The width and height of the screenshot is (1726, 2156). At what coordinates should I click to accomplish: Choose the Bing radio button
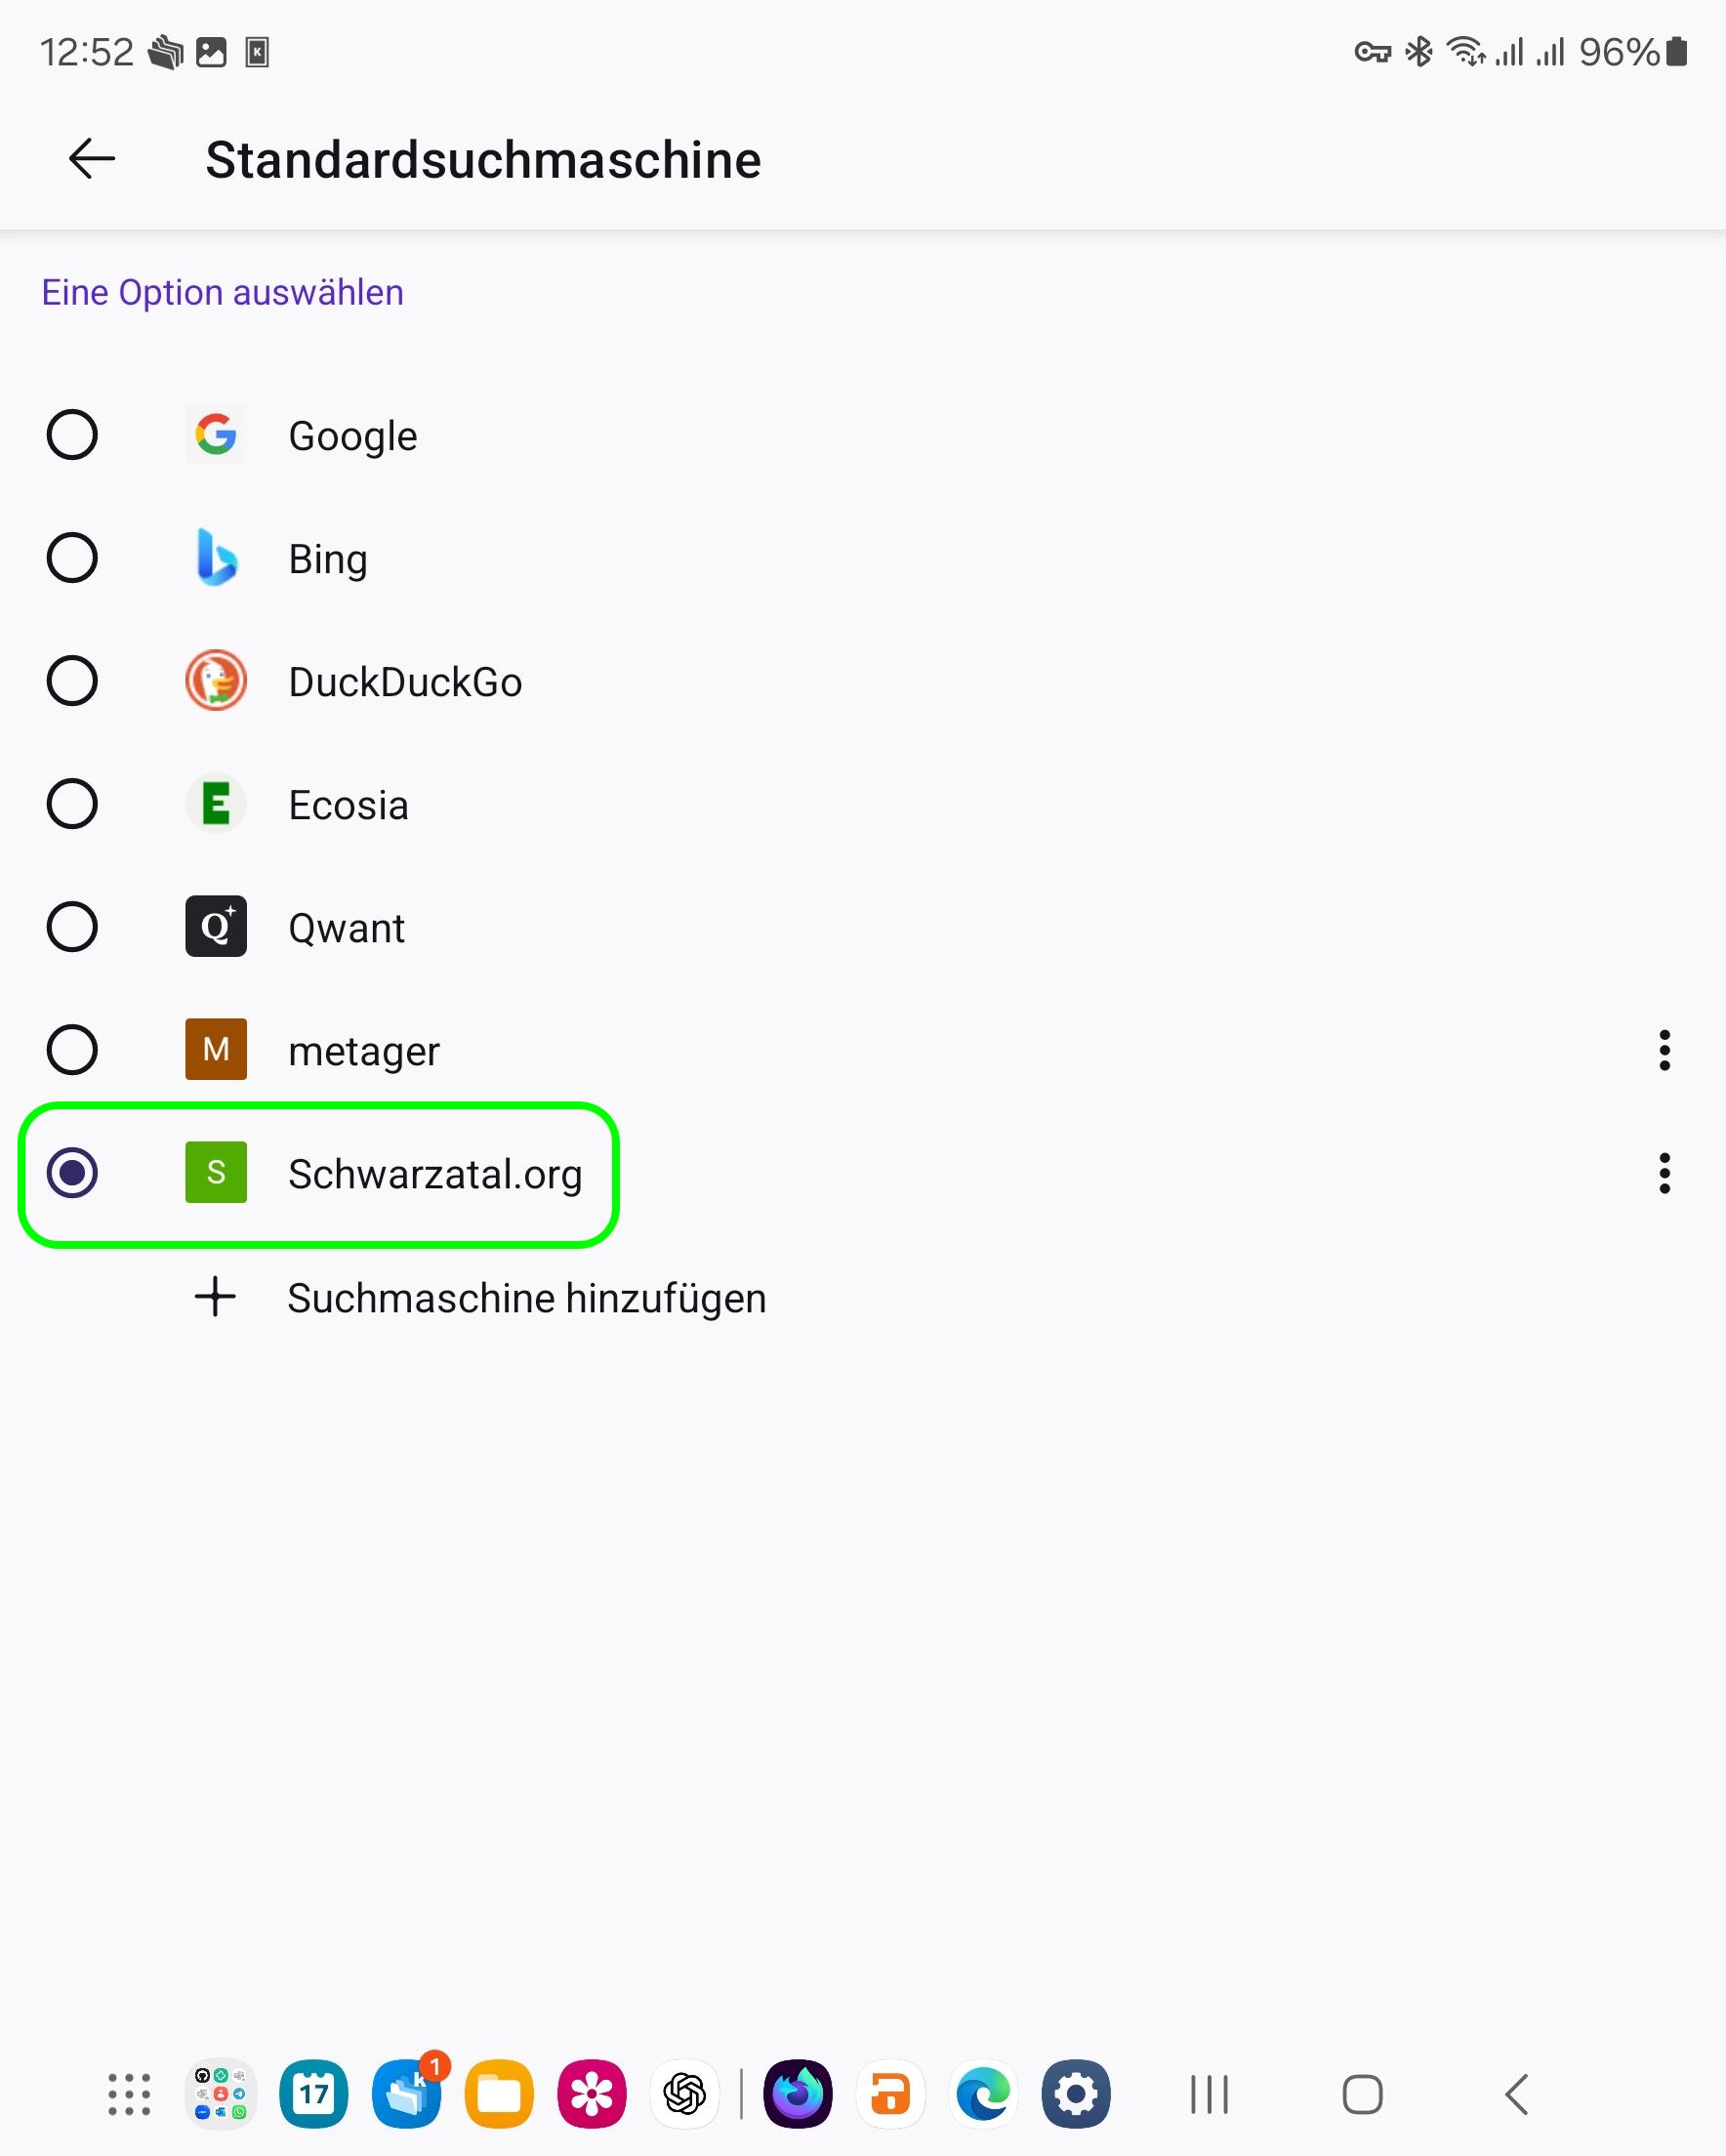click(x=72, y=558)
